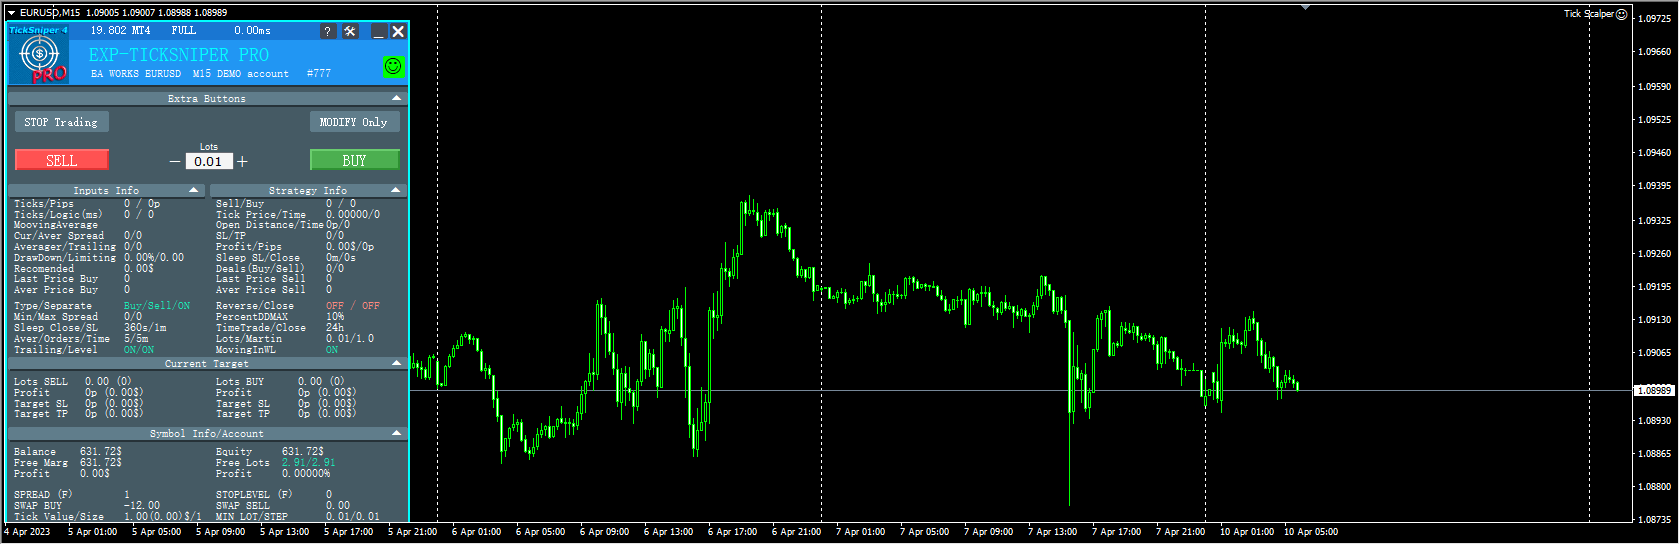The height and width of the screenshot is (545, 1680).
Task: Click the green smiley status icon
Action: [x=394, y=66]
